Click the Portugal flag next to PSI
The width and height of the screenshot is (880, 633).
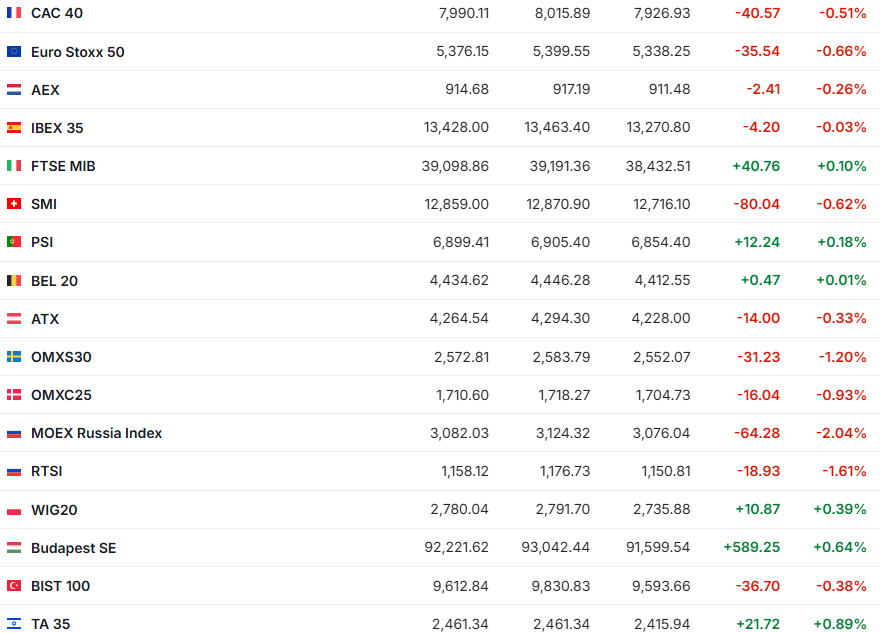pos(14,242)
